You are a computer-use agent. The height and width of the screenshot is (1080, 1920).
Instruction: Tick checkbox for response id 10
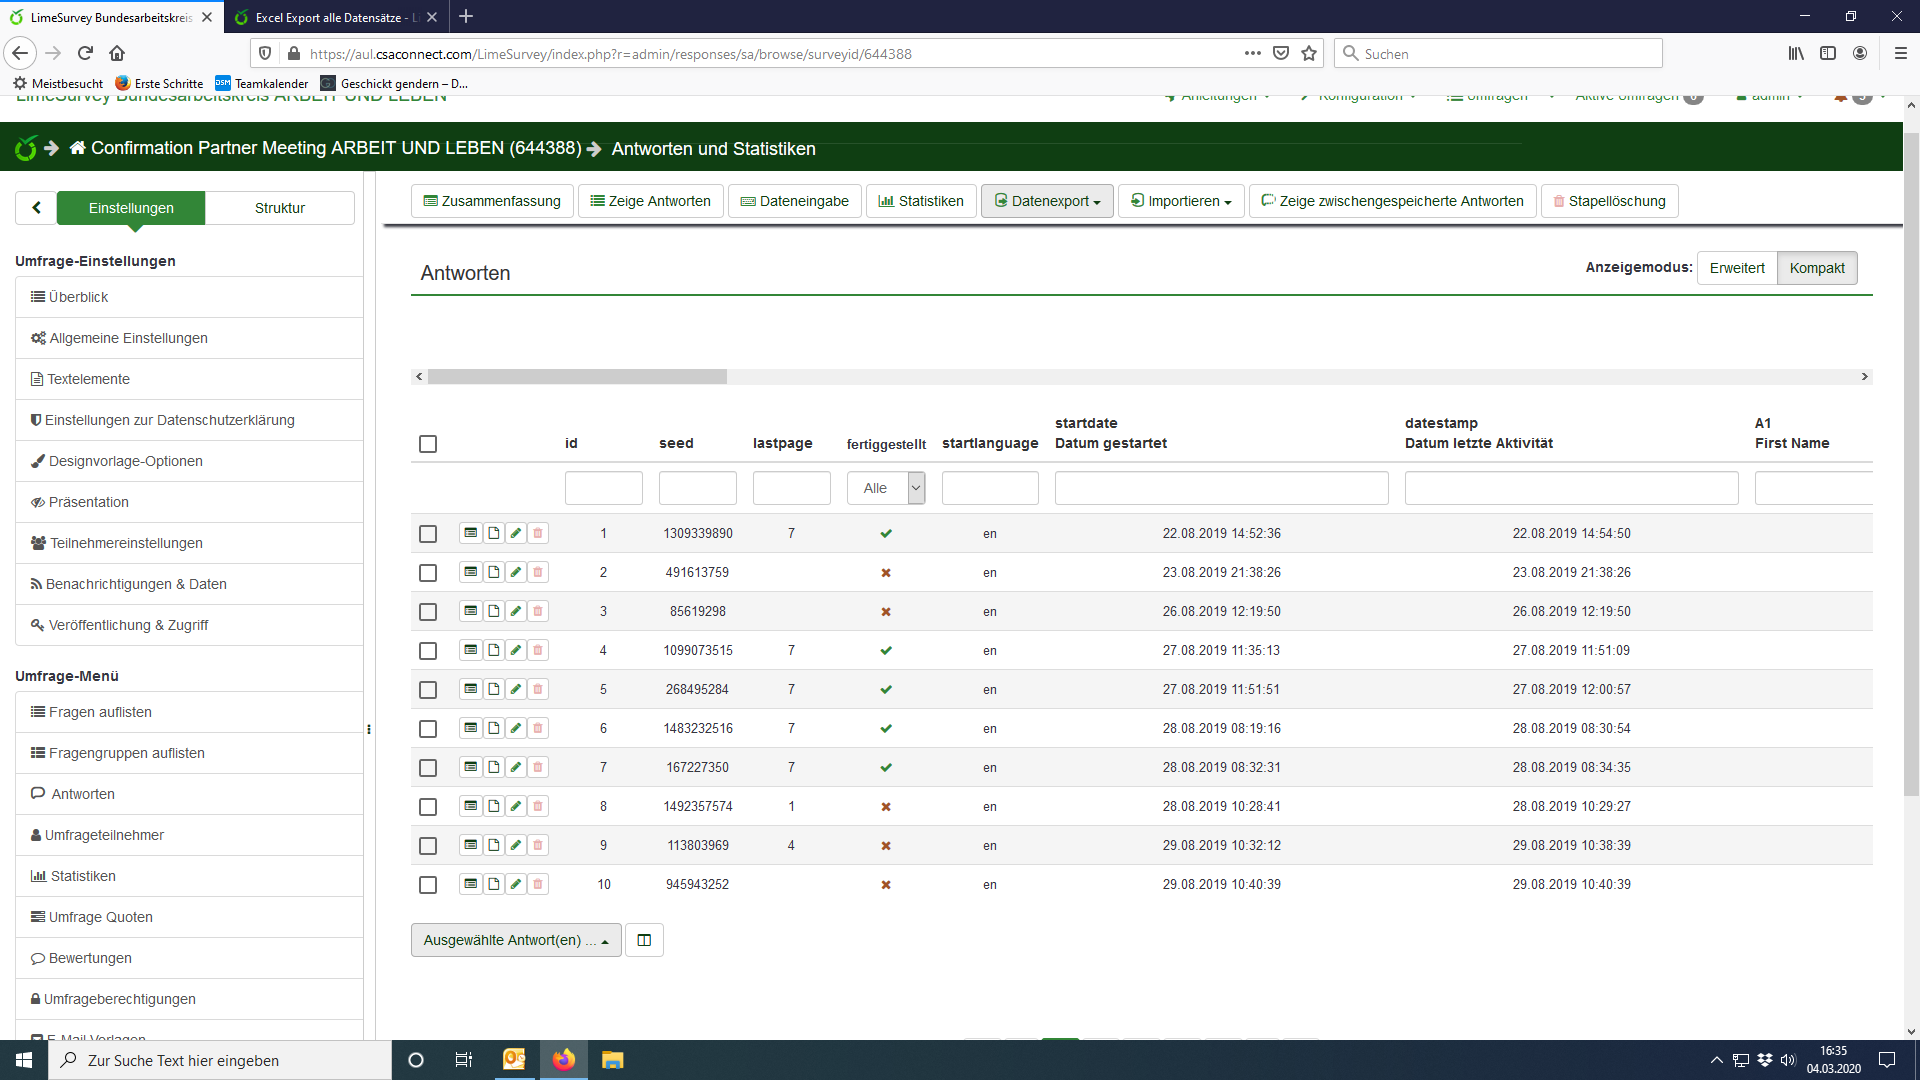click(x=428, y=885)
